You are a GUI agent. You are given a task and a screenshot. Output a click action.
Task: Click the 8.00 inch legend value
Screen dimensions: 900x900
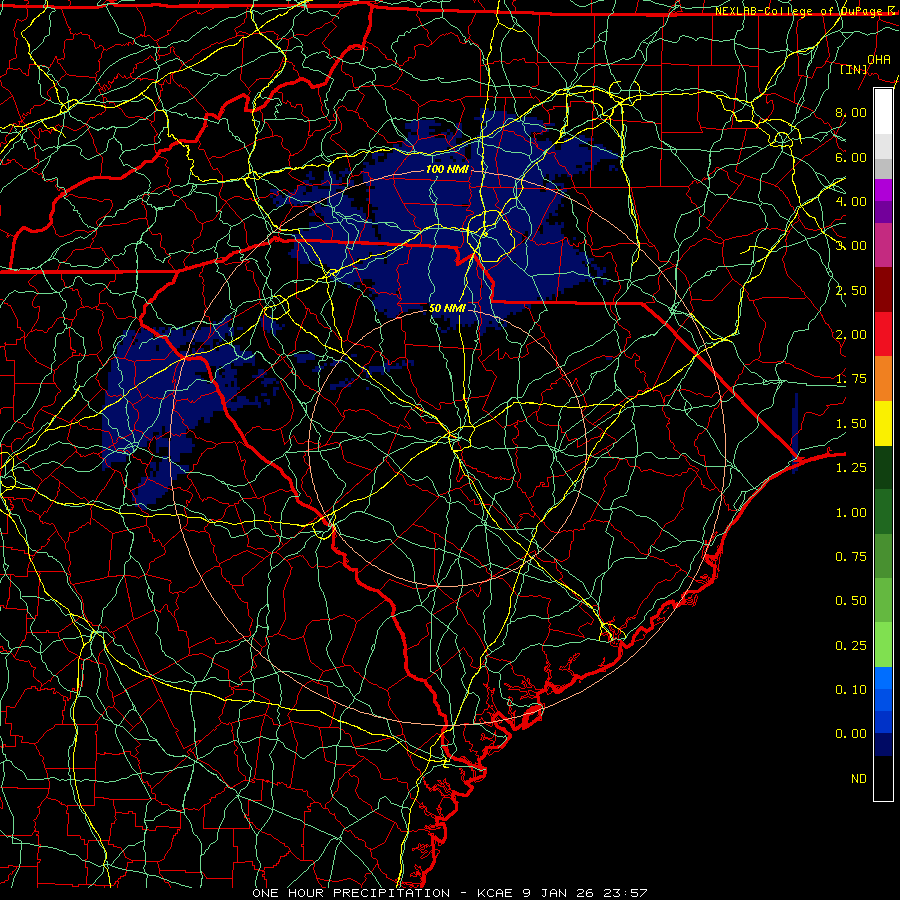pyautogui.click(x=851, y=112)
